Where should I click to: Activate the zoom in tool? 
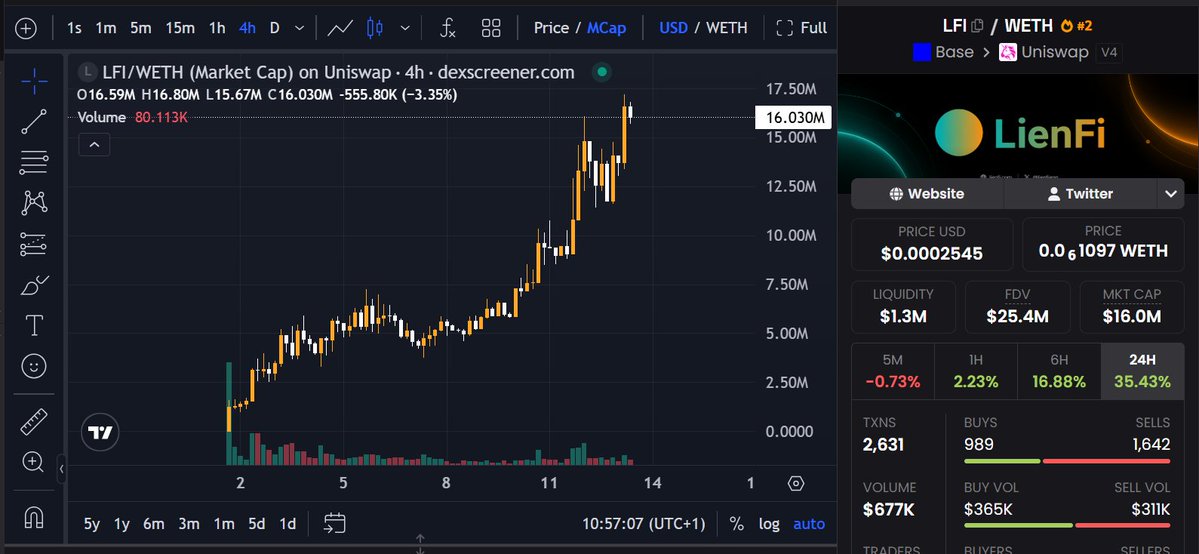click(34, 461)
